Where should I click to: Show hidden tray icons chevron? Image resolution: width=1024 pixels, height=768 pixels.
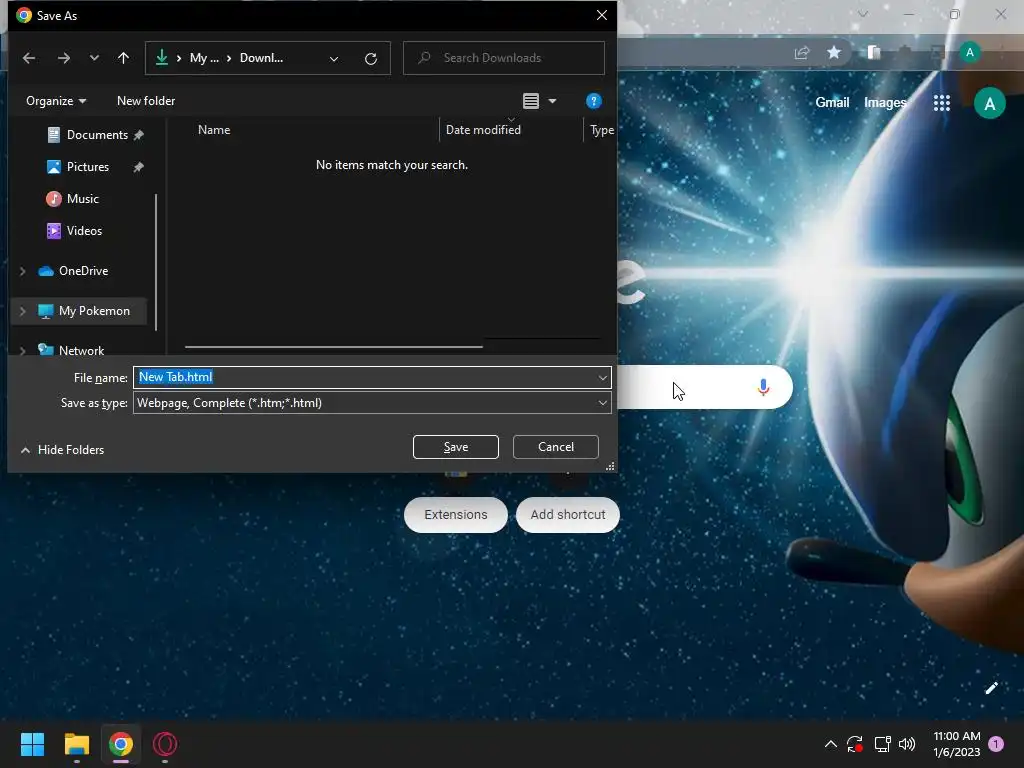coord(831,744)
